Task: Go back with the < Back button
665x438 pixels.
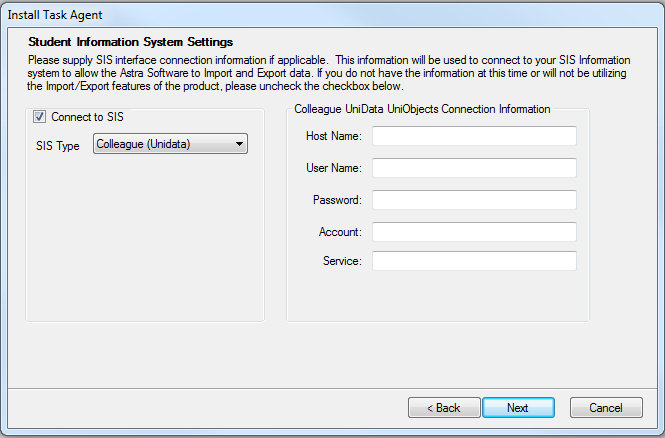Action: click(444, 407)
